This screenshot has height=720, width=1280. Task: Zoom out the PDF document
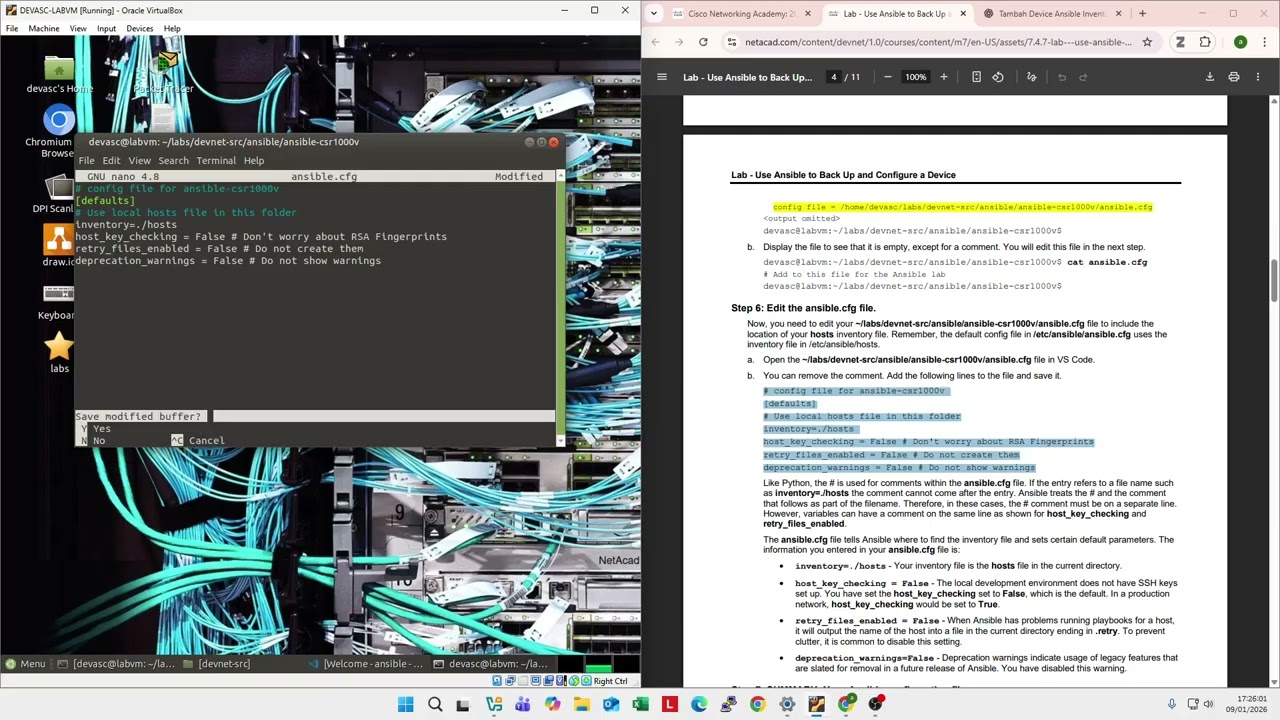887,77
